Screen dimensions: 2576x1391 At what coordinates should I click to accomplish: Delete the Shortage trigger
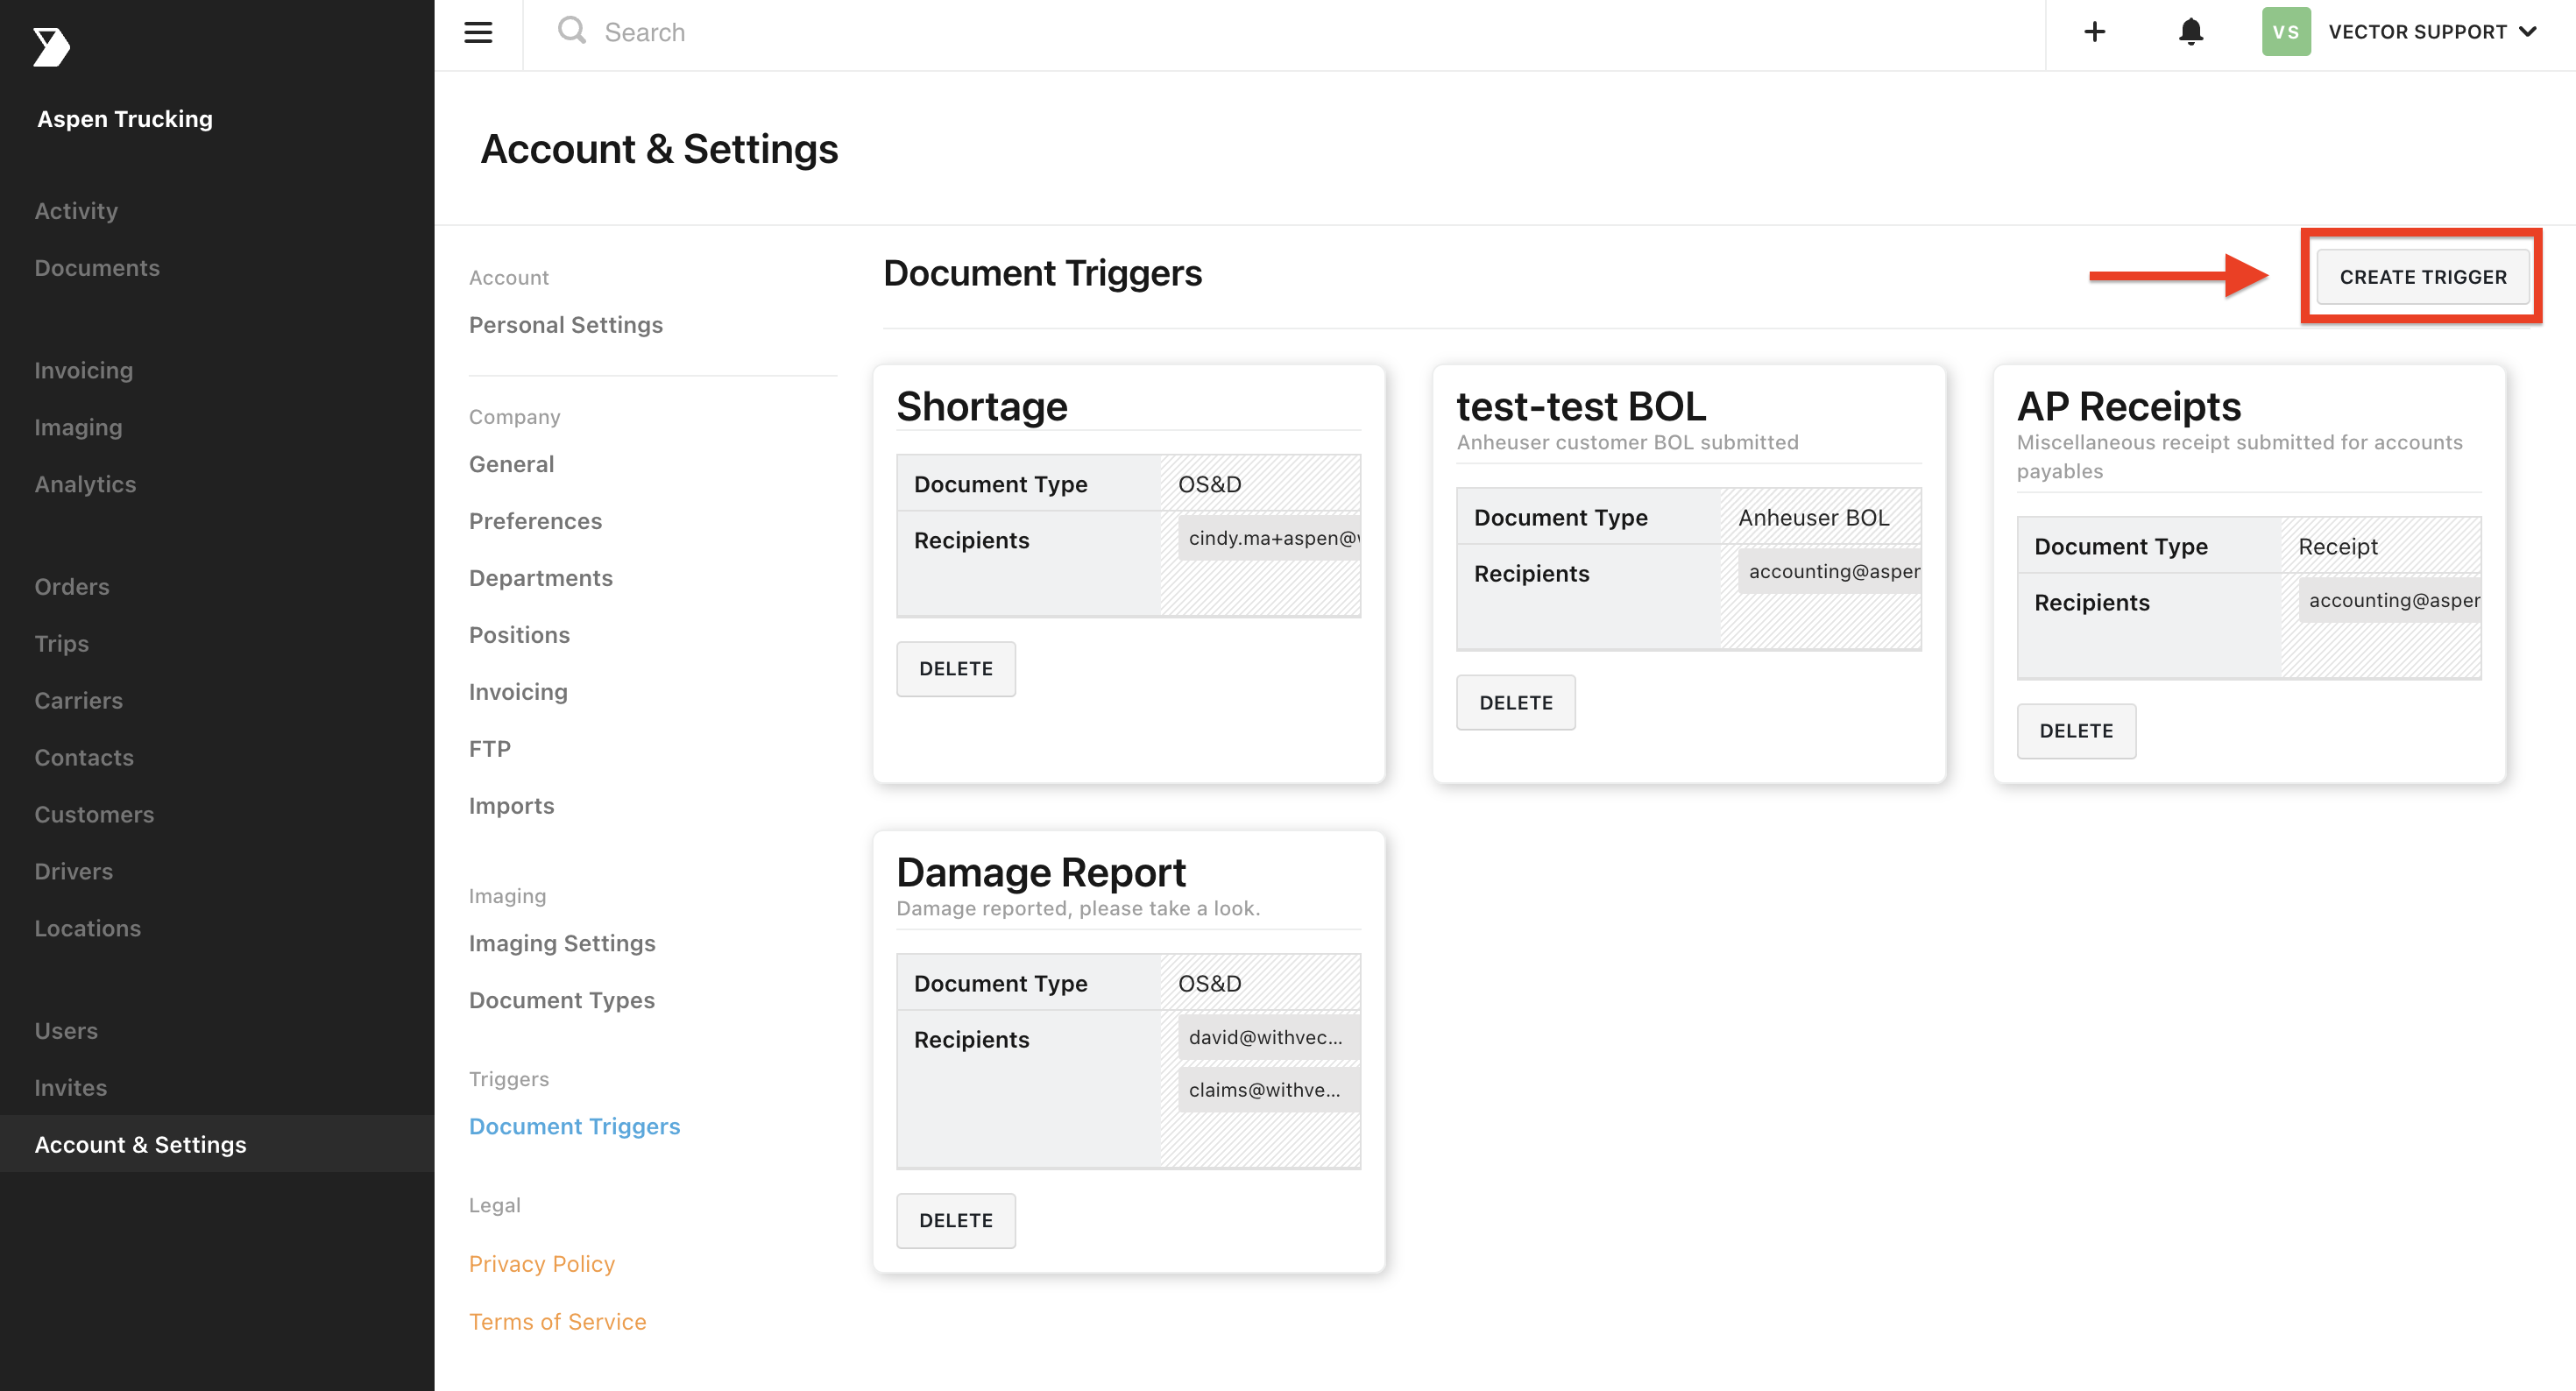[x=955, y=668]
